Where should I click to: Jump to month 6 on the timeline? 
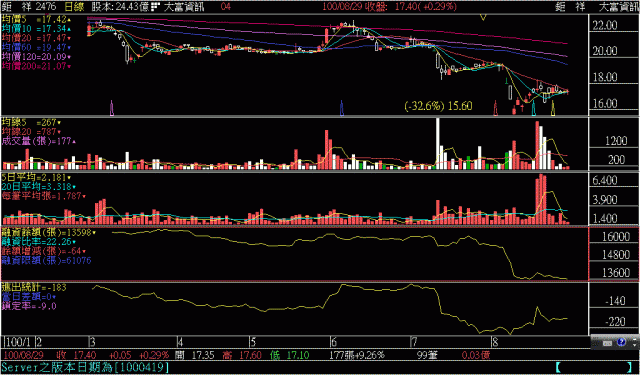pos(333,341)
